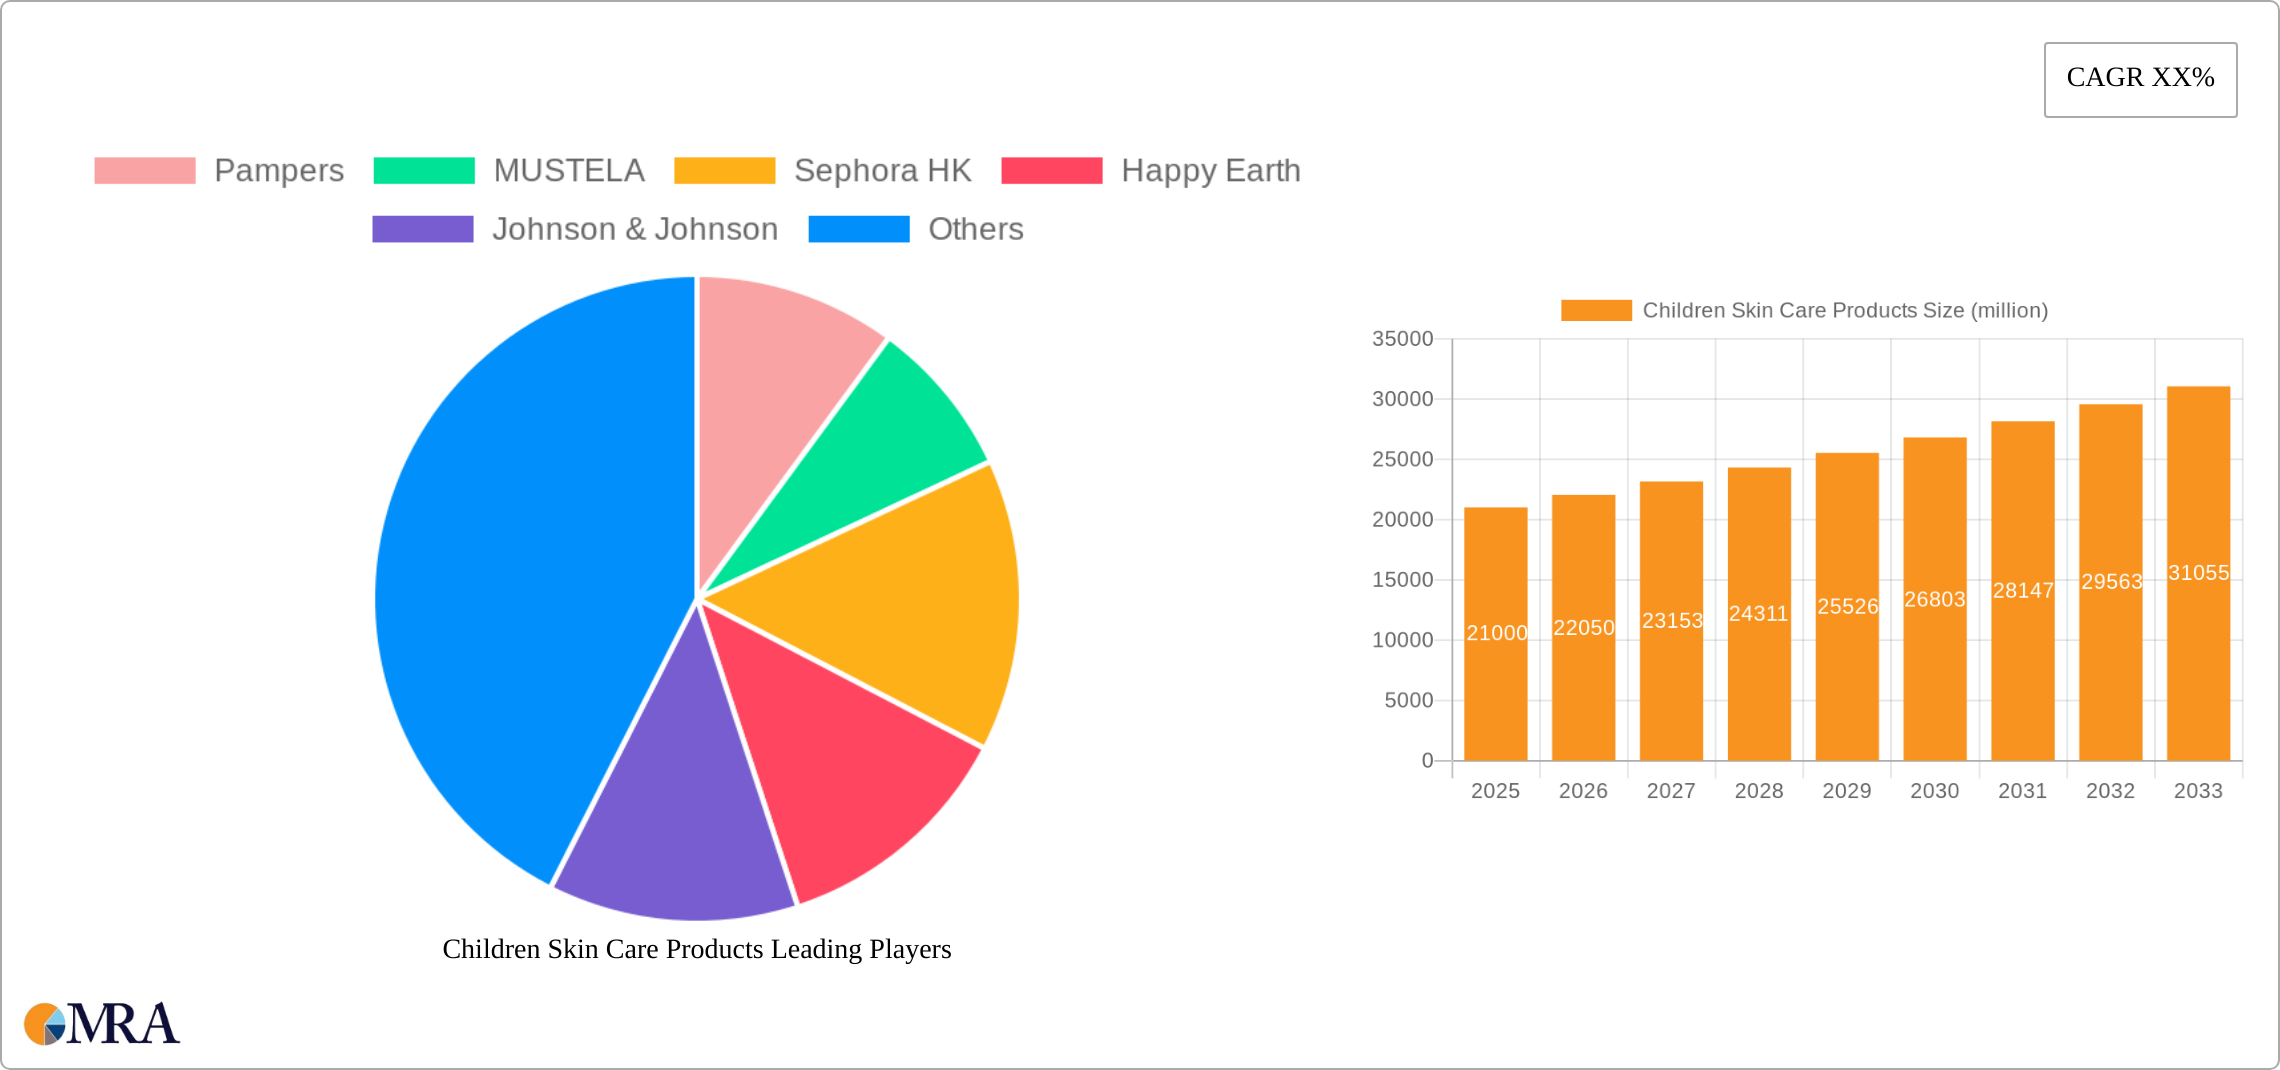Click the Children Skin Care Products Leading Players title
2280x1070 pixels.
click(x=696, y=949)
